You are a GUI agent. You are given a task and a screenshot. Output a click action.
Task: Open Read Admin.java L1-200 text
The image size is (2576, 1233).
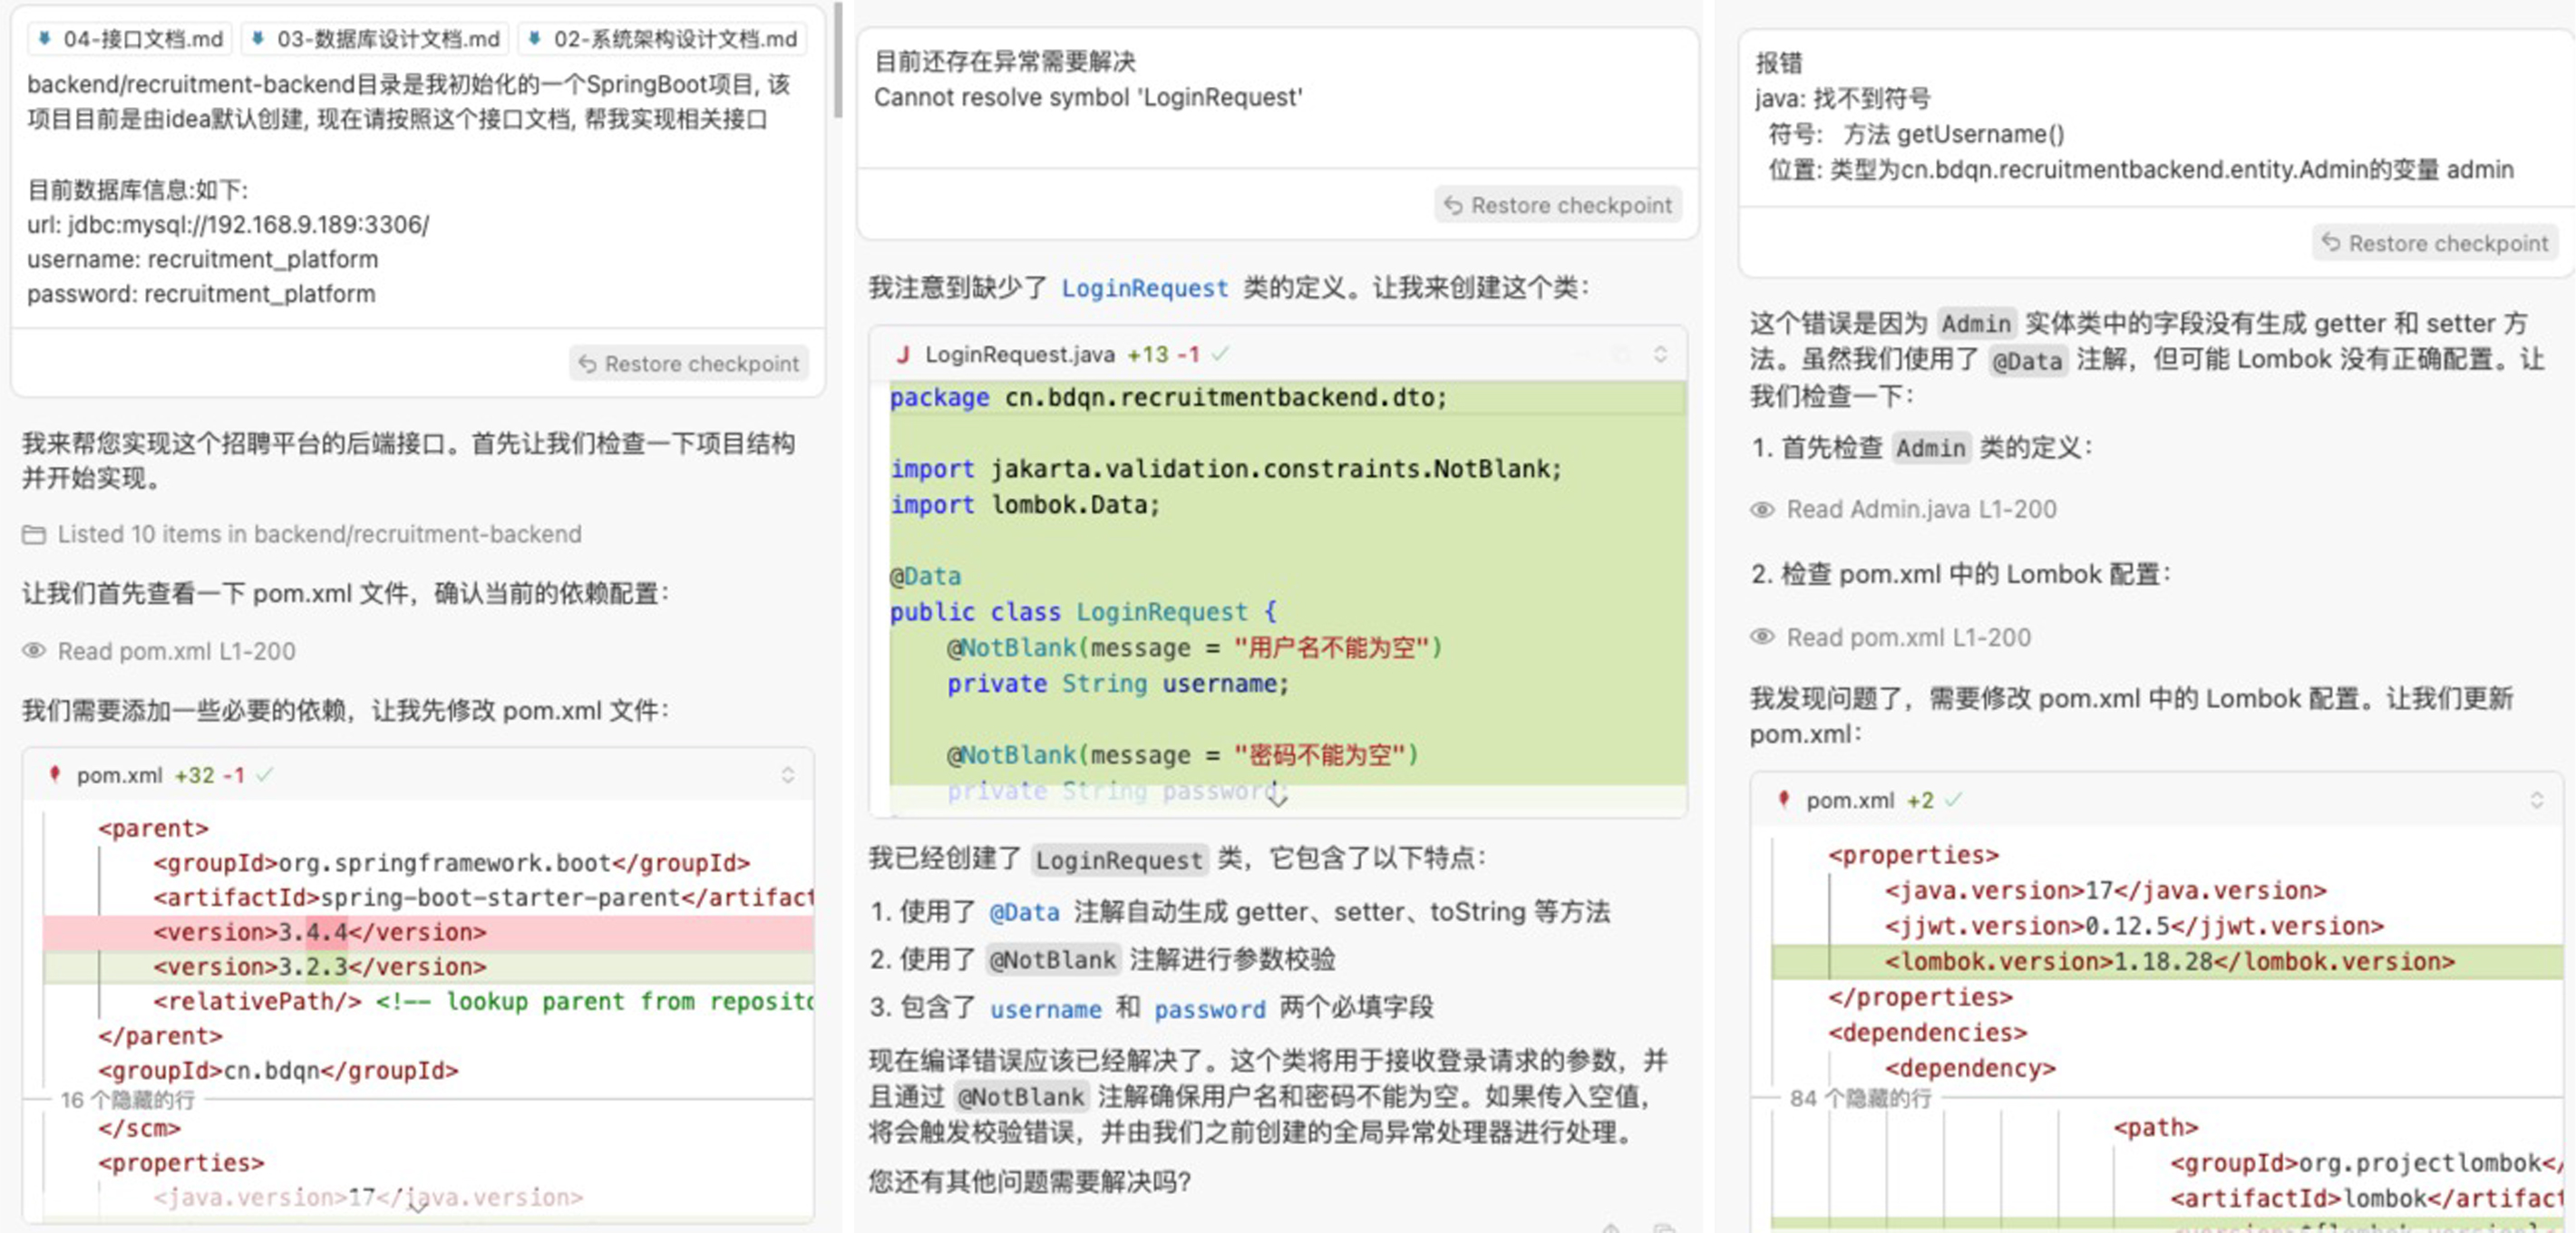coord(1921,509)
